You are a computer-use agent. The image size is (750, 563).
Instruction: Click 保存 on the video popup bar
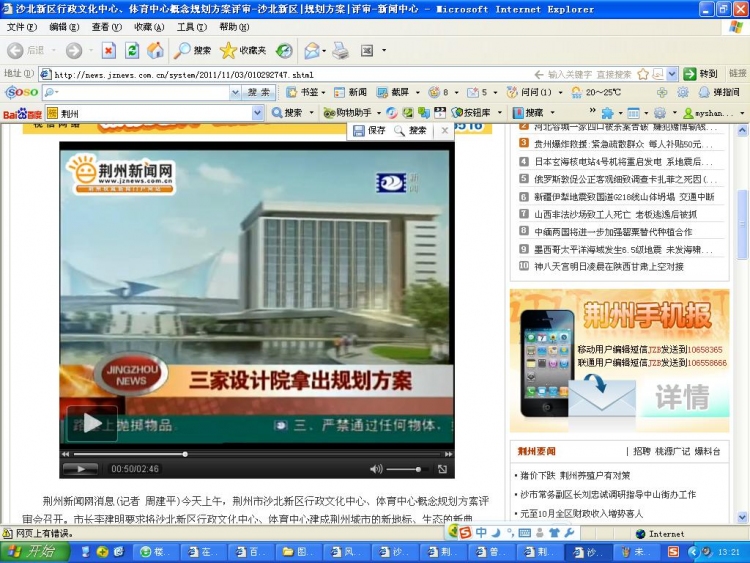pyautogui.click(x=369, y=130)
